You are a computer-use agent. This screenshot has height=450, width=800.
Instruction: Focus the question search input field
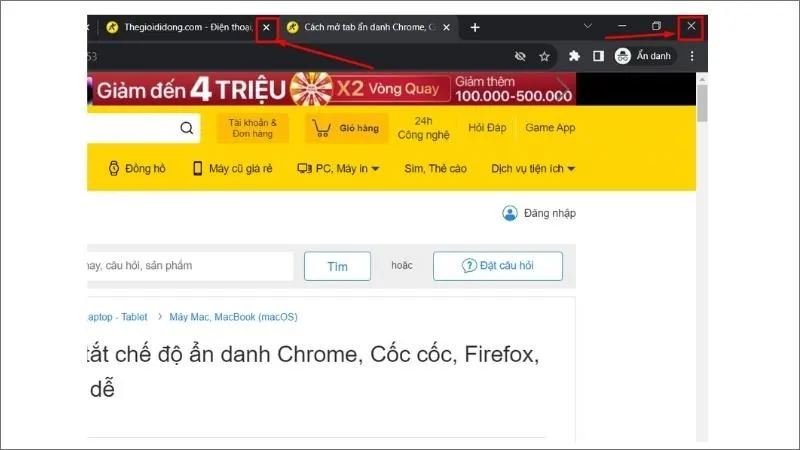click(x=190, y=266)
